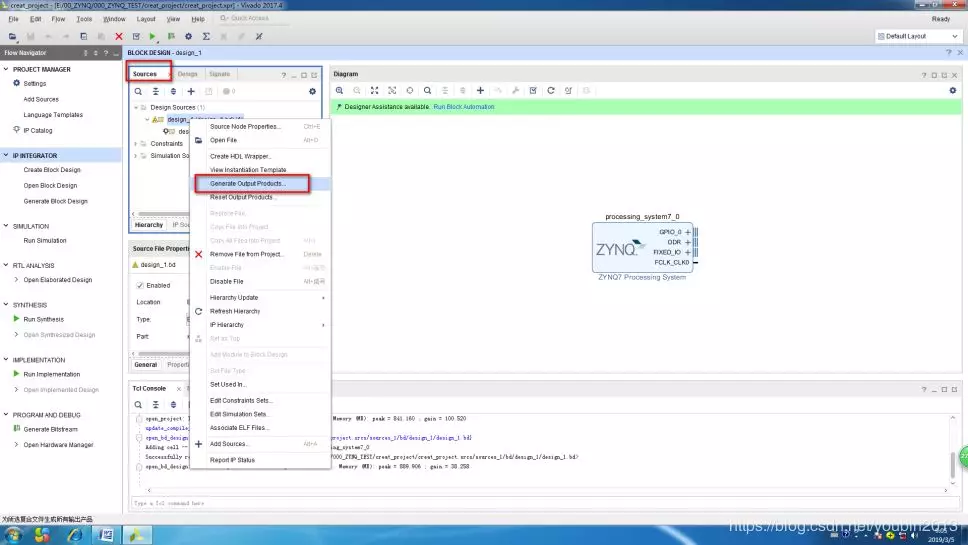968x545 pixels.
Task: Open the Flow menu
Action: click(58, 19)
